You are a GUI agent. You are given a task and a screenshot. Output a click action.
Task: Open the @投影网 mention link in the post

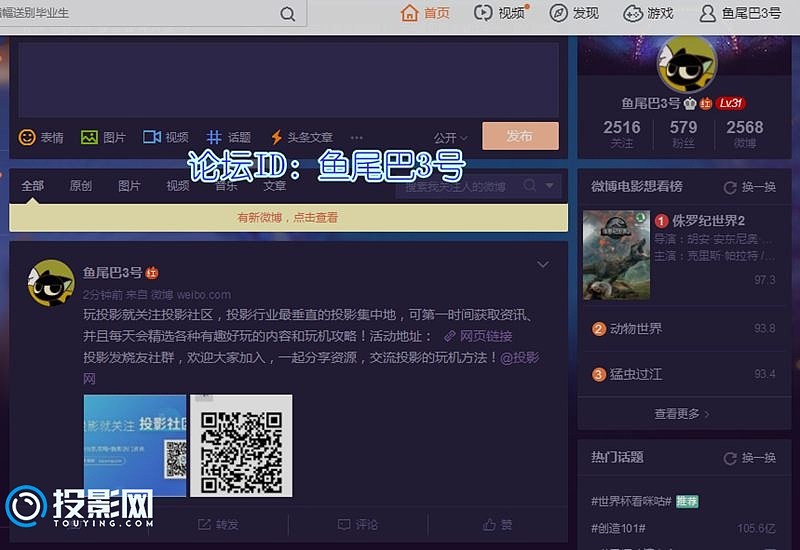tap(520, 358)
